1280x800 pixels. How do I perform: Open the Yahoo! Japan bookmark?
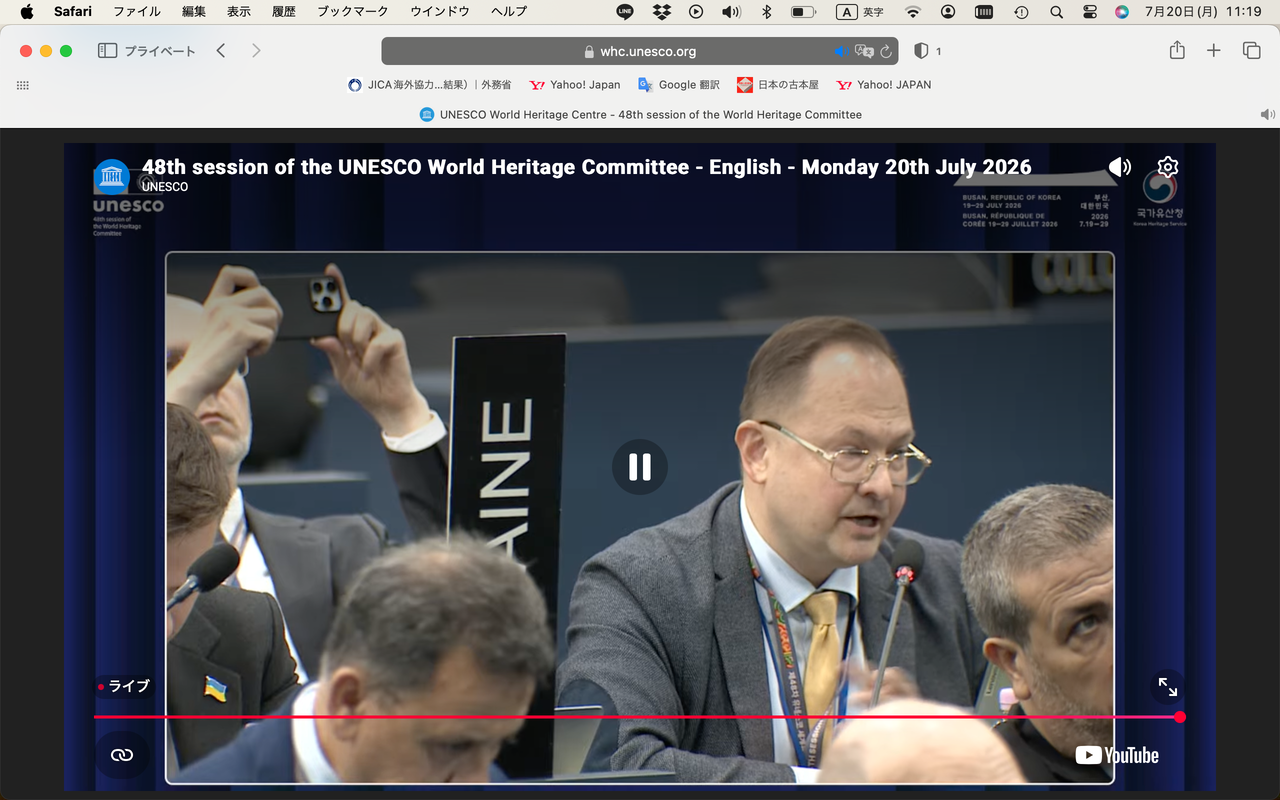coord(575,85)
